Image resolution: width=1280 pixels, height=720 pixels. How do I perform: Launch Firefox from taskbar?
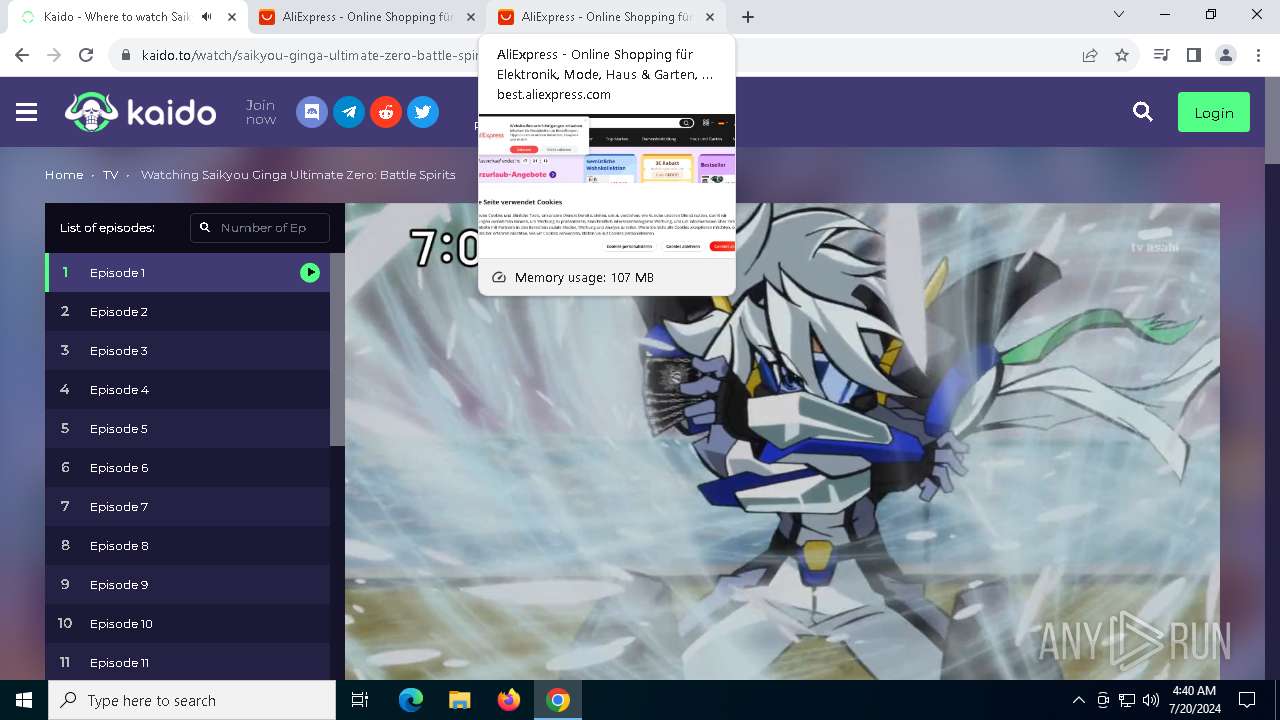[x=508, y=700]
